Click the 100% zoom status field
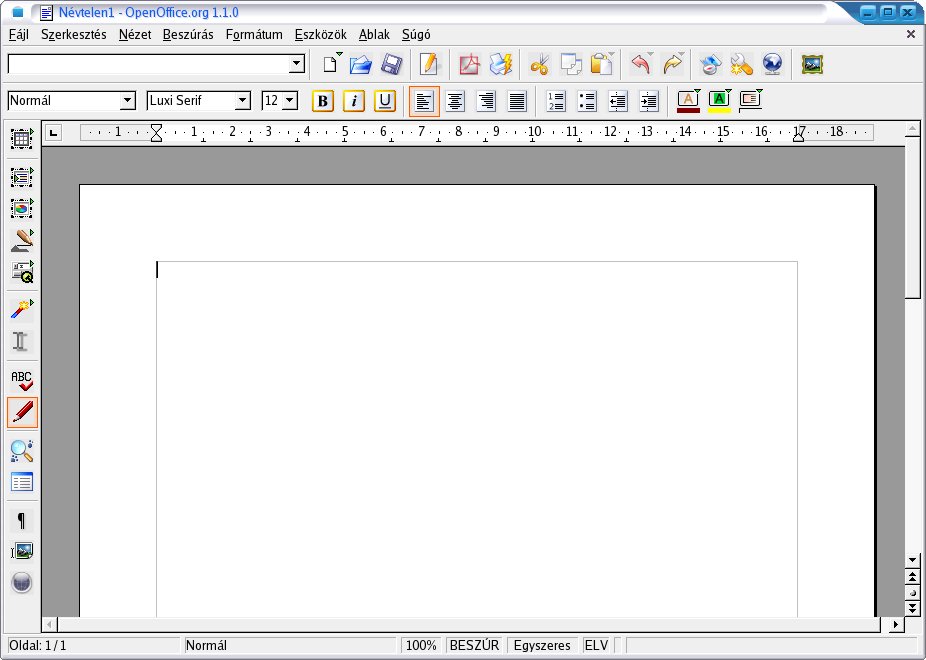The height and width of the screenshot is (660, 926). 421,645
